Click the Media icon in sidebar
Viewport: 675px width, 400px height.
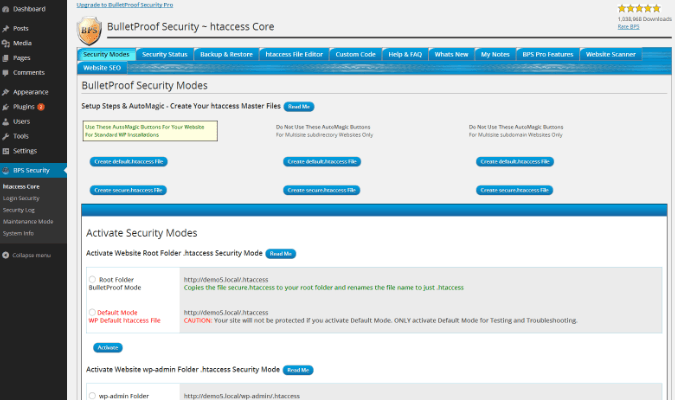tap(6, 43)
